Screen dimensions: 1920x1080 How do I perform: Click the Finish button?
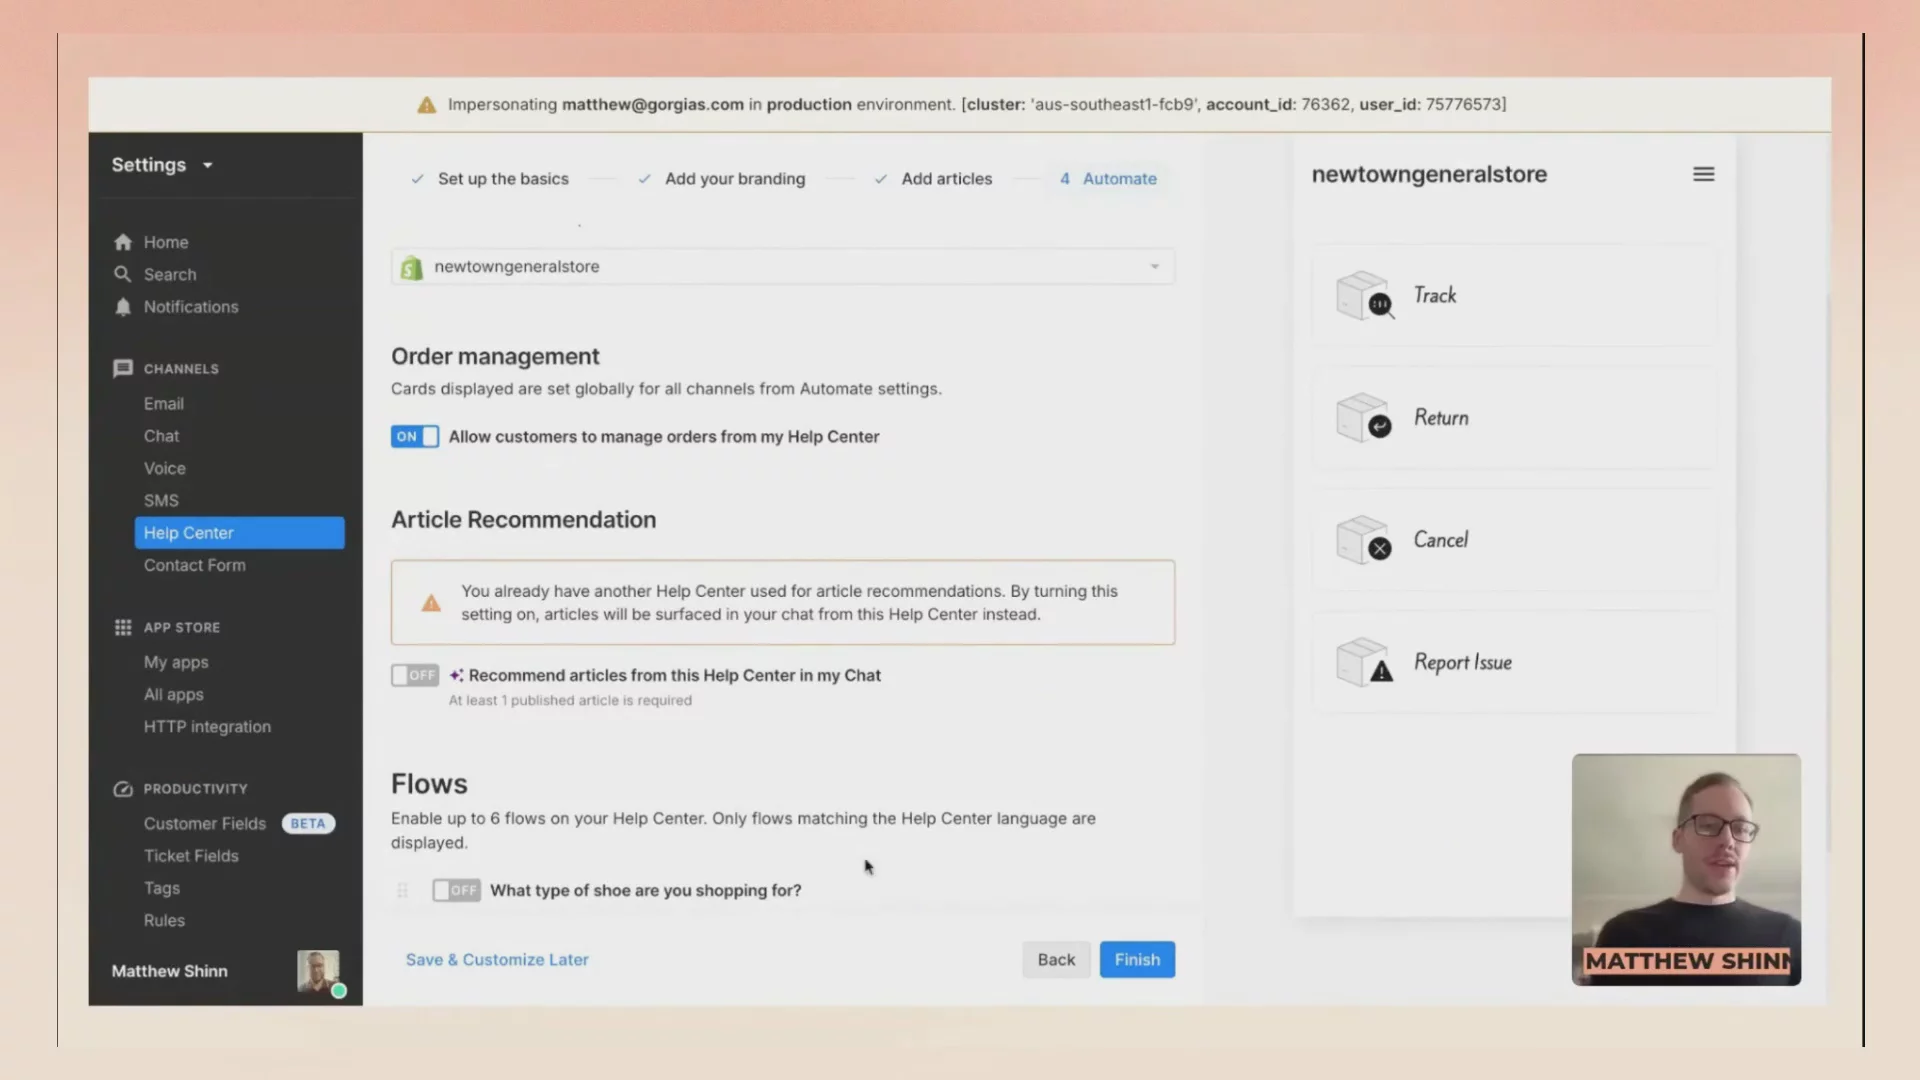1138,960
